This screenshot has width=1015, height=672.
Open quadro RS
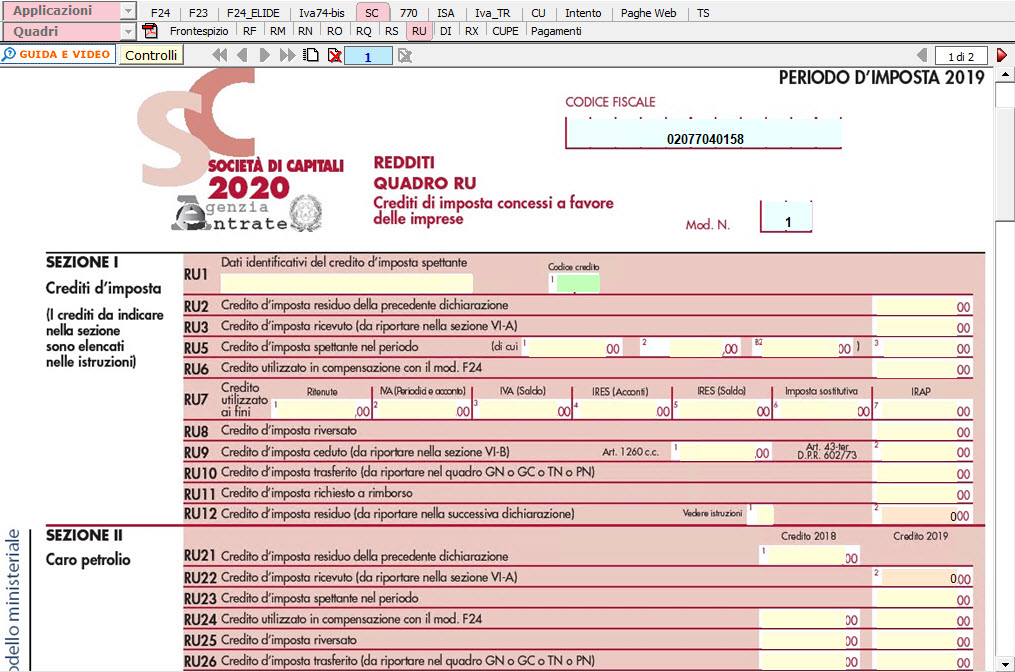[392, 31]
